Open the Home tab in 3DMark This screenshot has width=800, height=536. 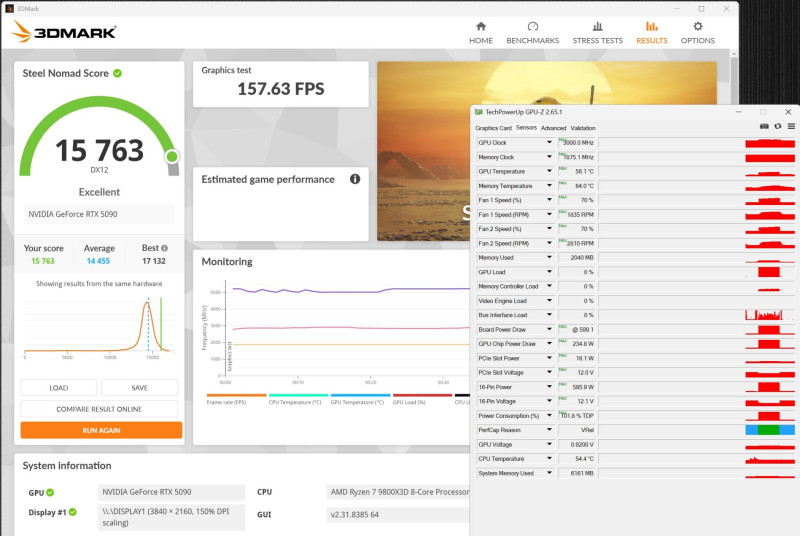[x=481, y=33]
